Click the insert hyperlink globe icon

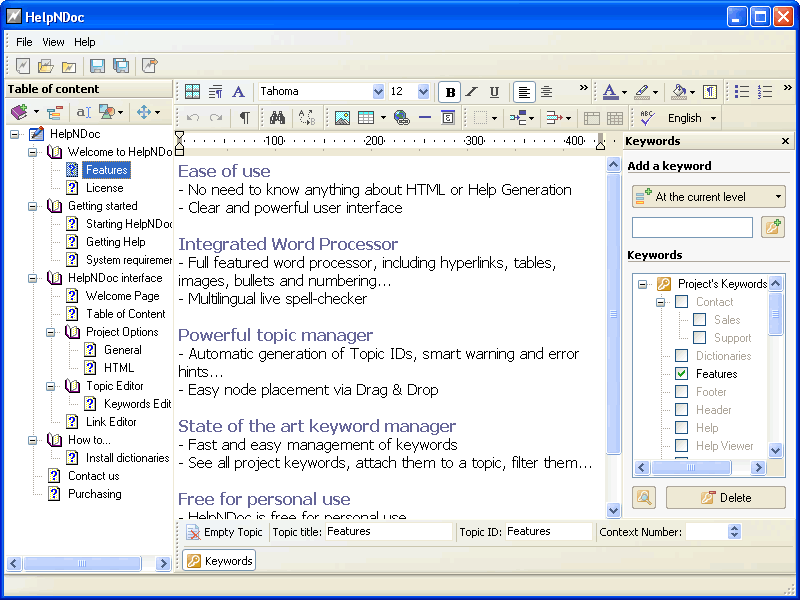pyautogui.click(x=401, y=118)
